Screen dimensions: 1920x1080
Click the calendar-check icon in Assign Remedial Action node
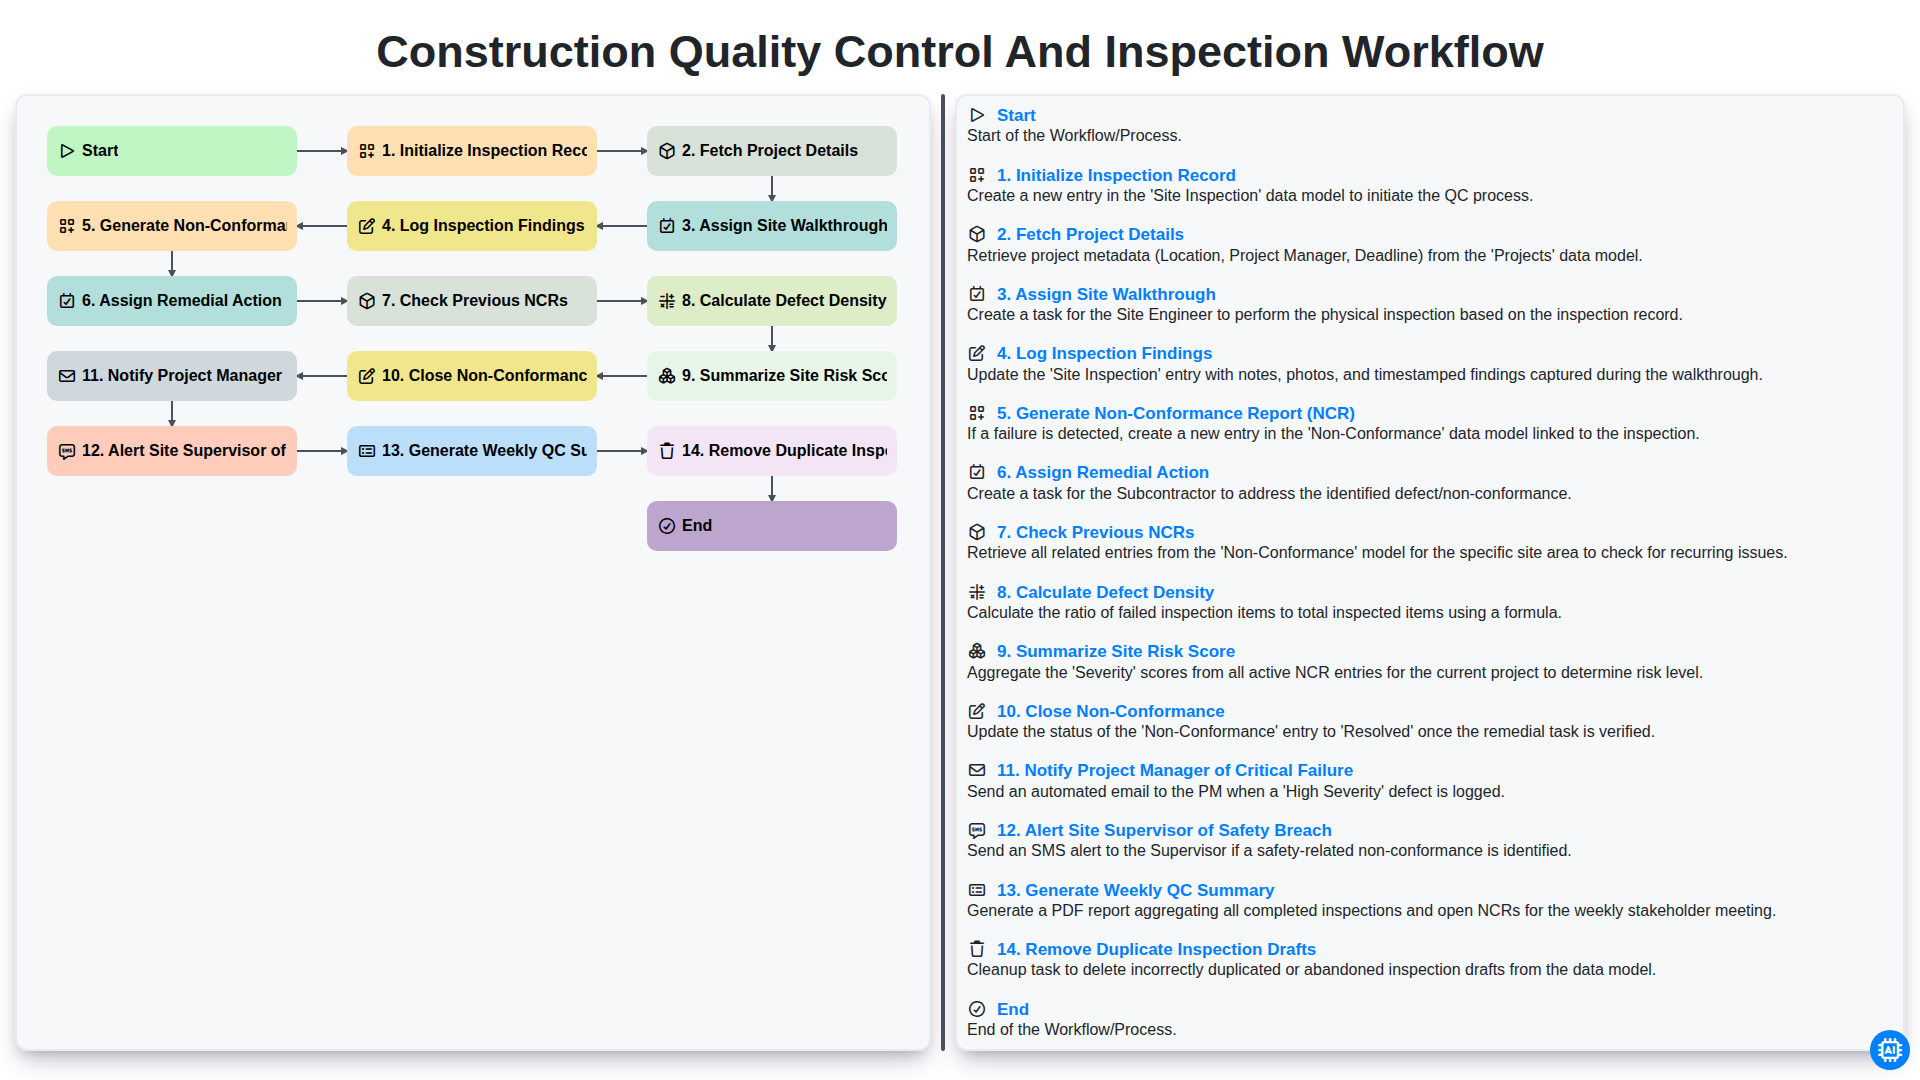coord(67,301)
